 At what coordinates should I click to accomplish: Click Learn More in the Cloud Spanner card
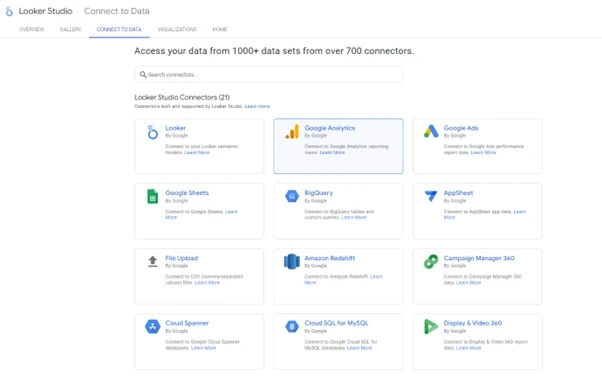tap(203, 348)
